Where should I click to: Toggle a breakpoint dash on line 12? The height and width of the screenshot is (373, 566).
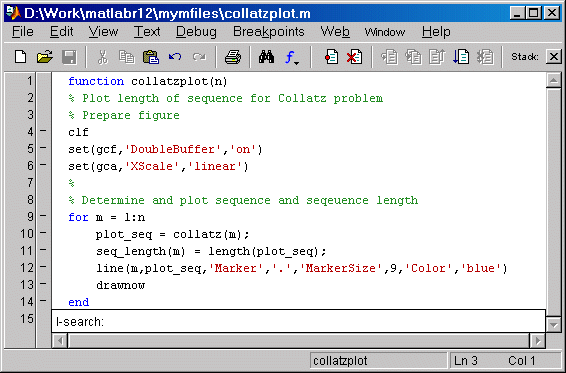pyautogui.click(x=43, y=267)
